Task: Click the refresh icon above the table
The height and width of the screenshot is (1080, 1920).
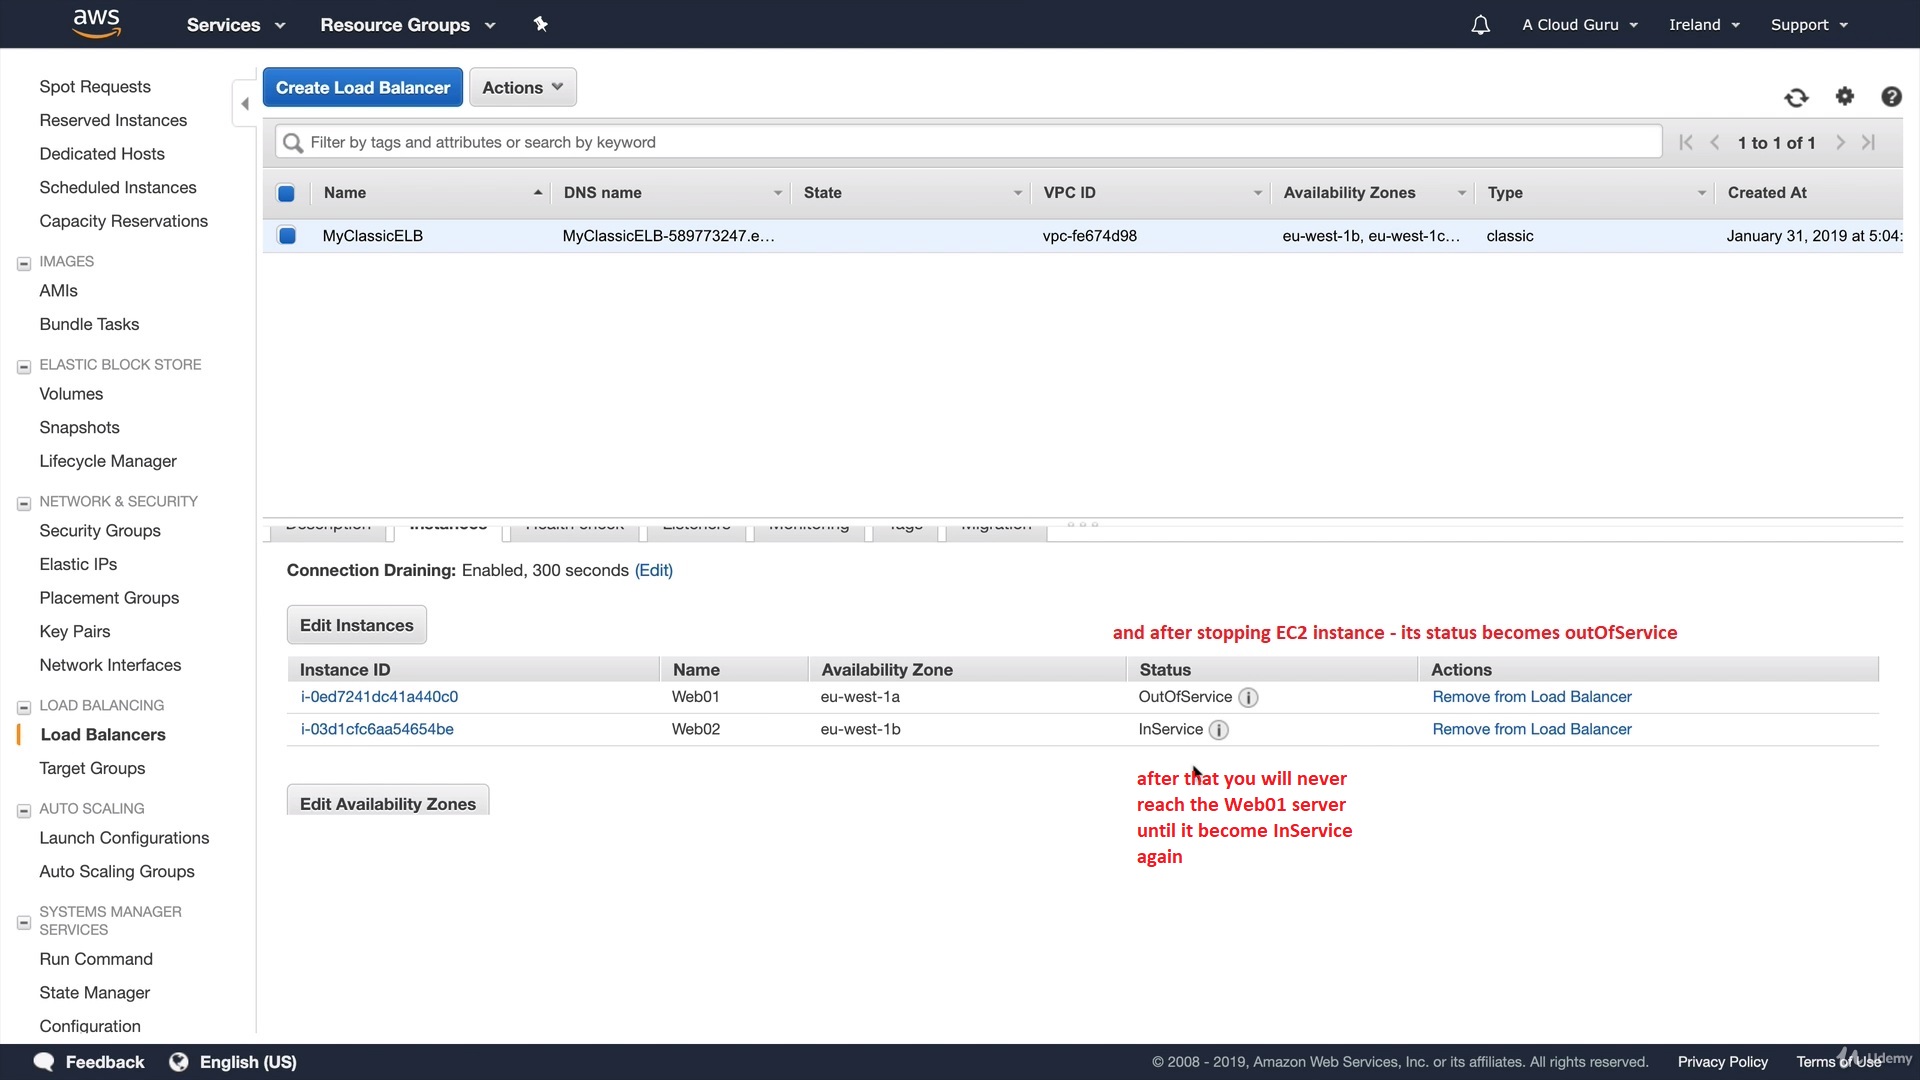Action: (x=1796, y=97)
